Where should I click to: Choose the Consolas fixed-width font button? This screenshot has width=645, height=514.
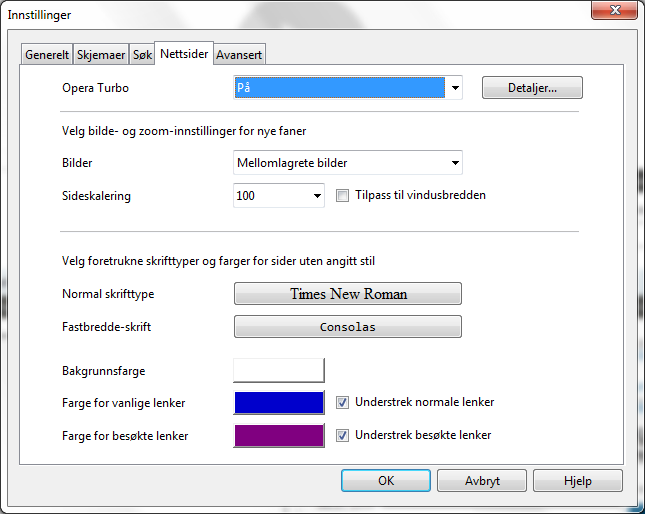click(348, 327)
